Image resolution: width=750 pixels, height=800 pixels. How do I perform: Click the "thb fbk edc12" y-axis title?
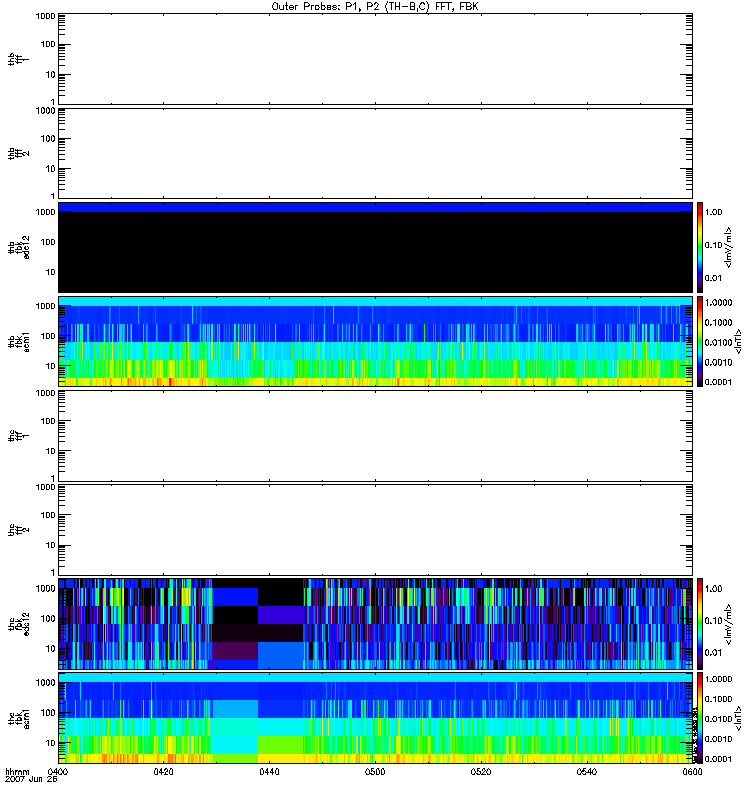tap(19, 247)
